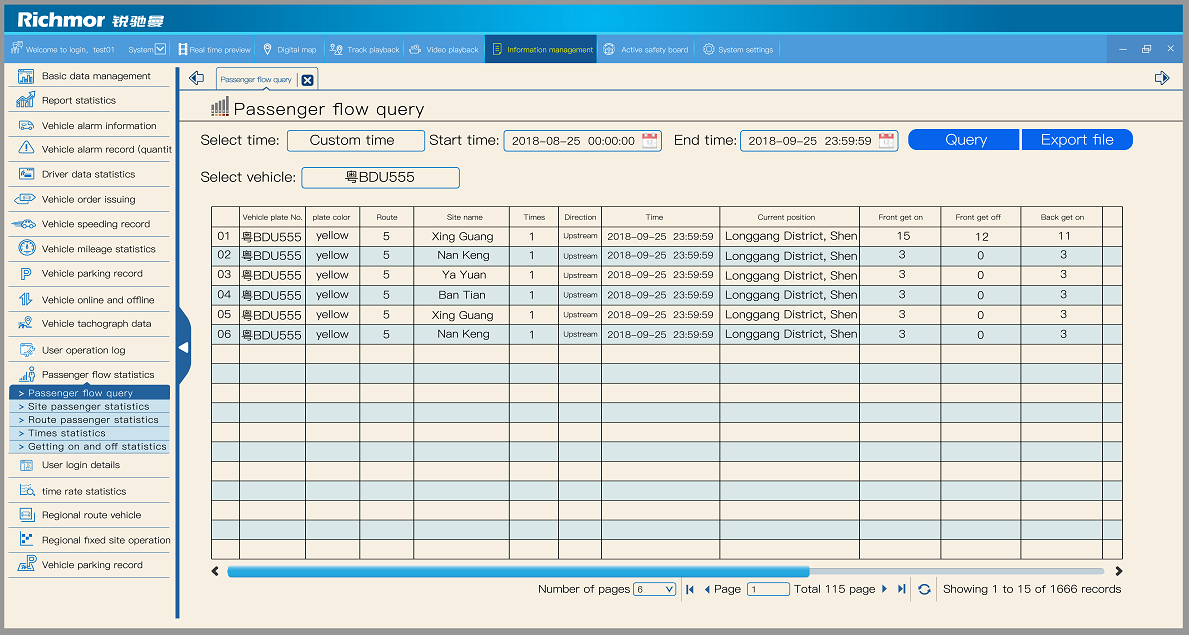Close the Passenger flow query tab

coord(307,80)
